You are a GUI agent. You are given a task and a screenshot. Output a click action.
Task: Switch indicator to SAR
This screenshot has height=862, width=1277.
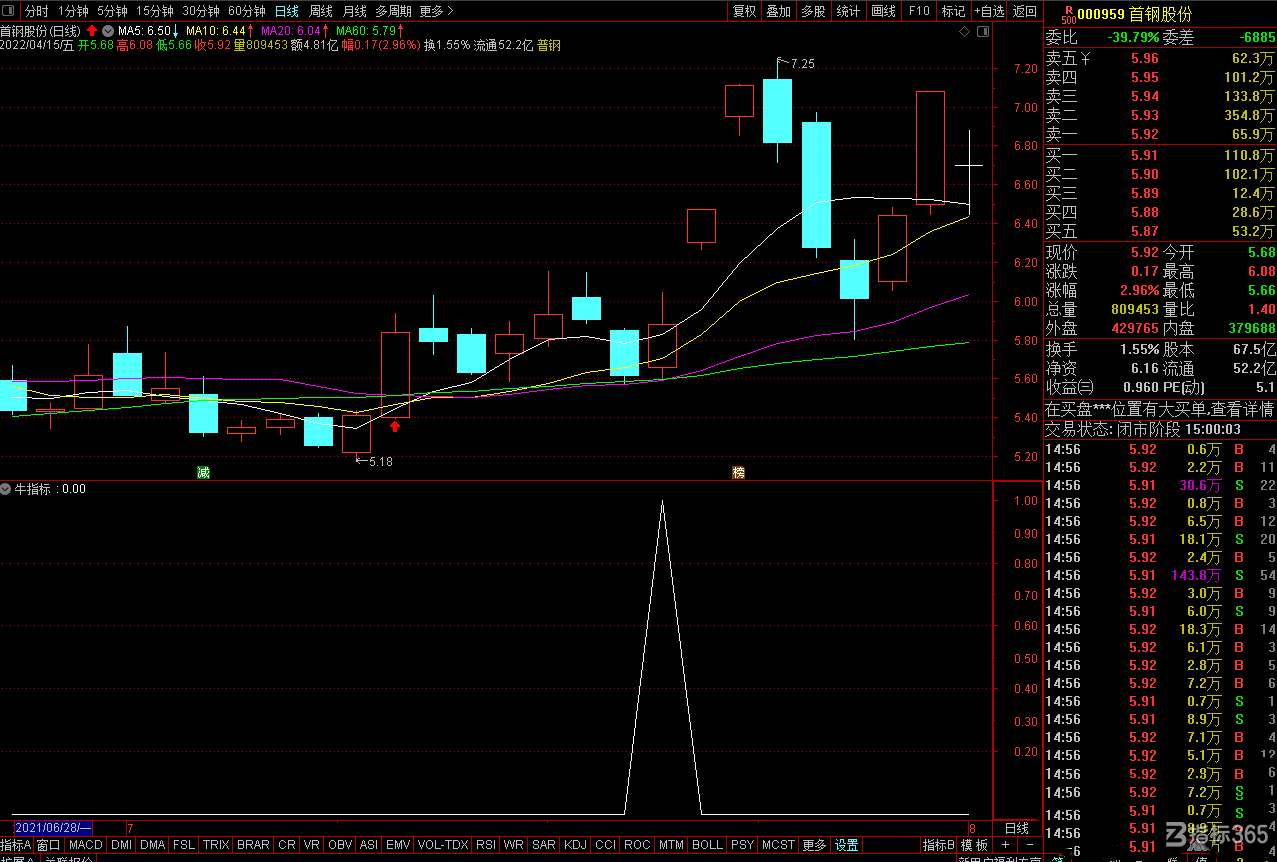coord(544,845)
